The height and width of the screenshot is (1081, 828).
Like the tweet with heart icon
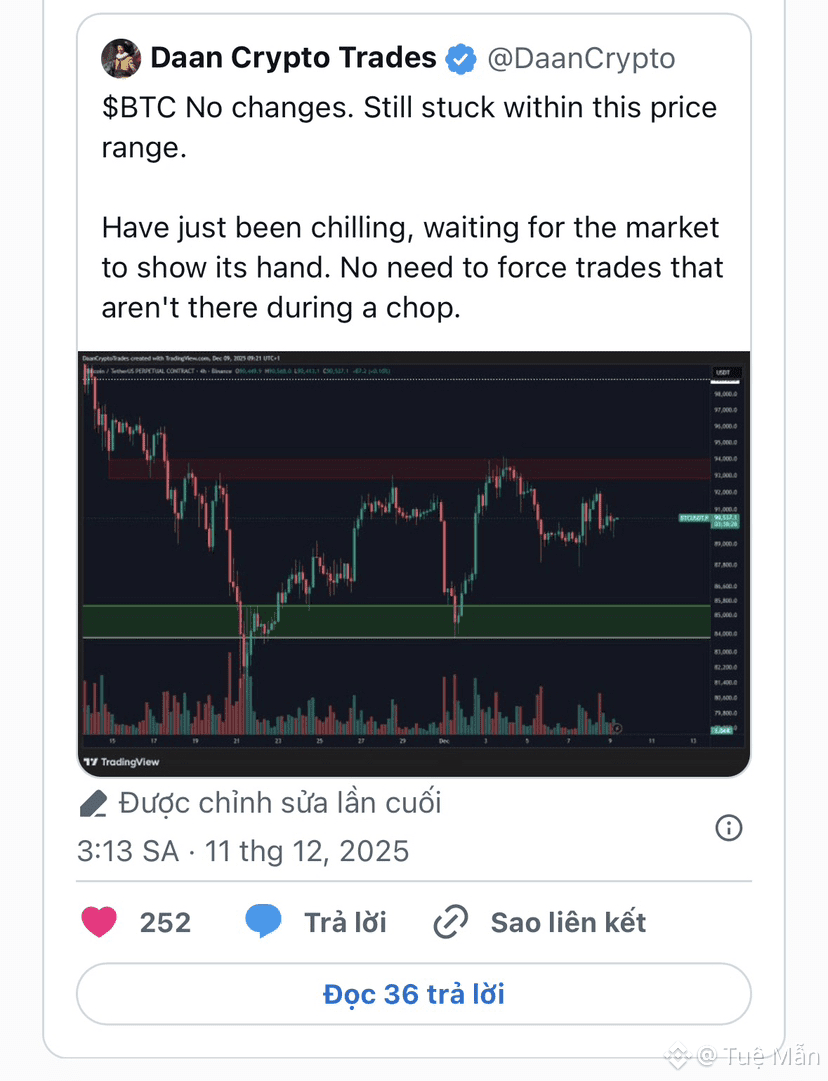tap(99, 922)
